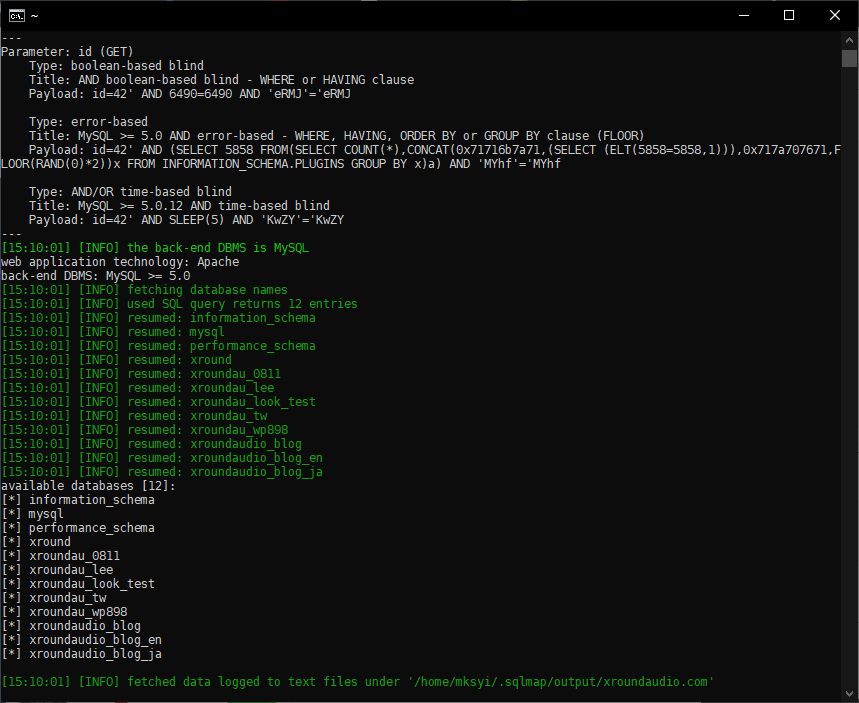Click '[*] xroundau_lee' list entry
This screenshot has height=703, width=859.
pos(57,570)
